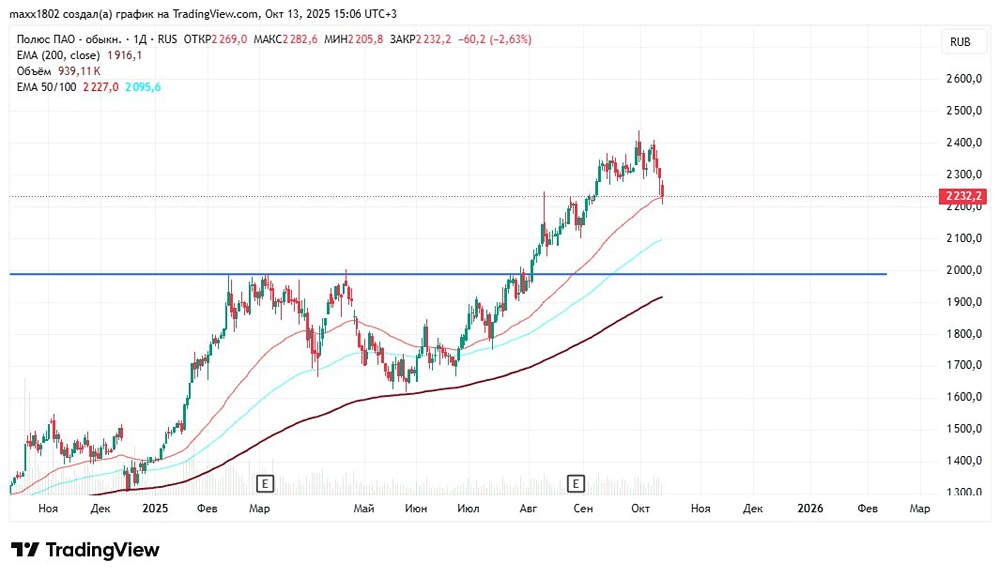
Task: Select the red current price label 2232,2
Action: click(x=963, y=196)
